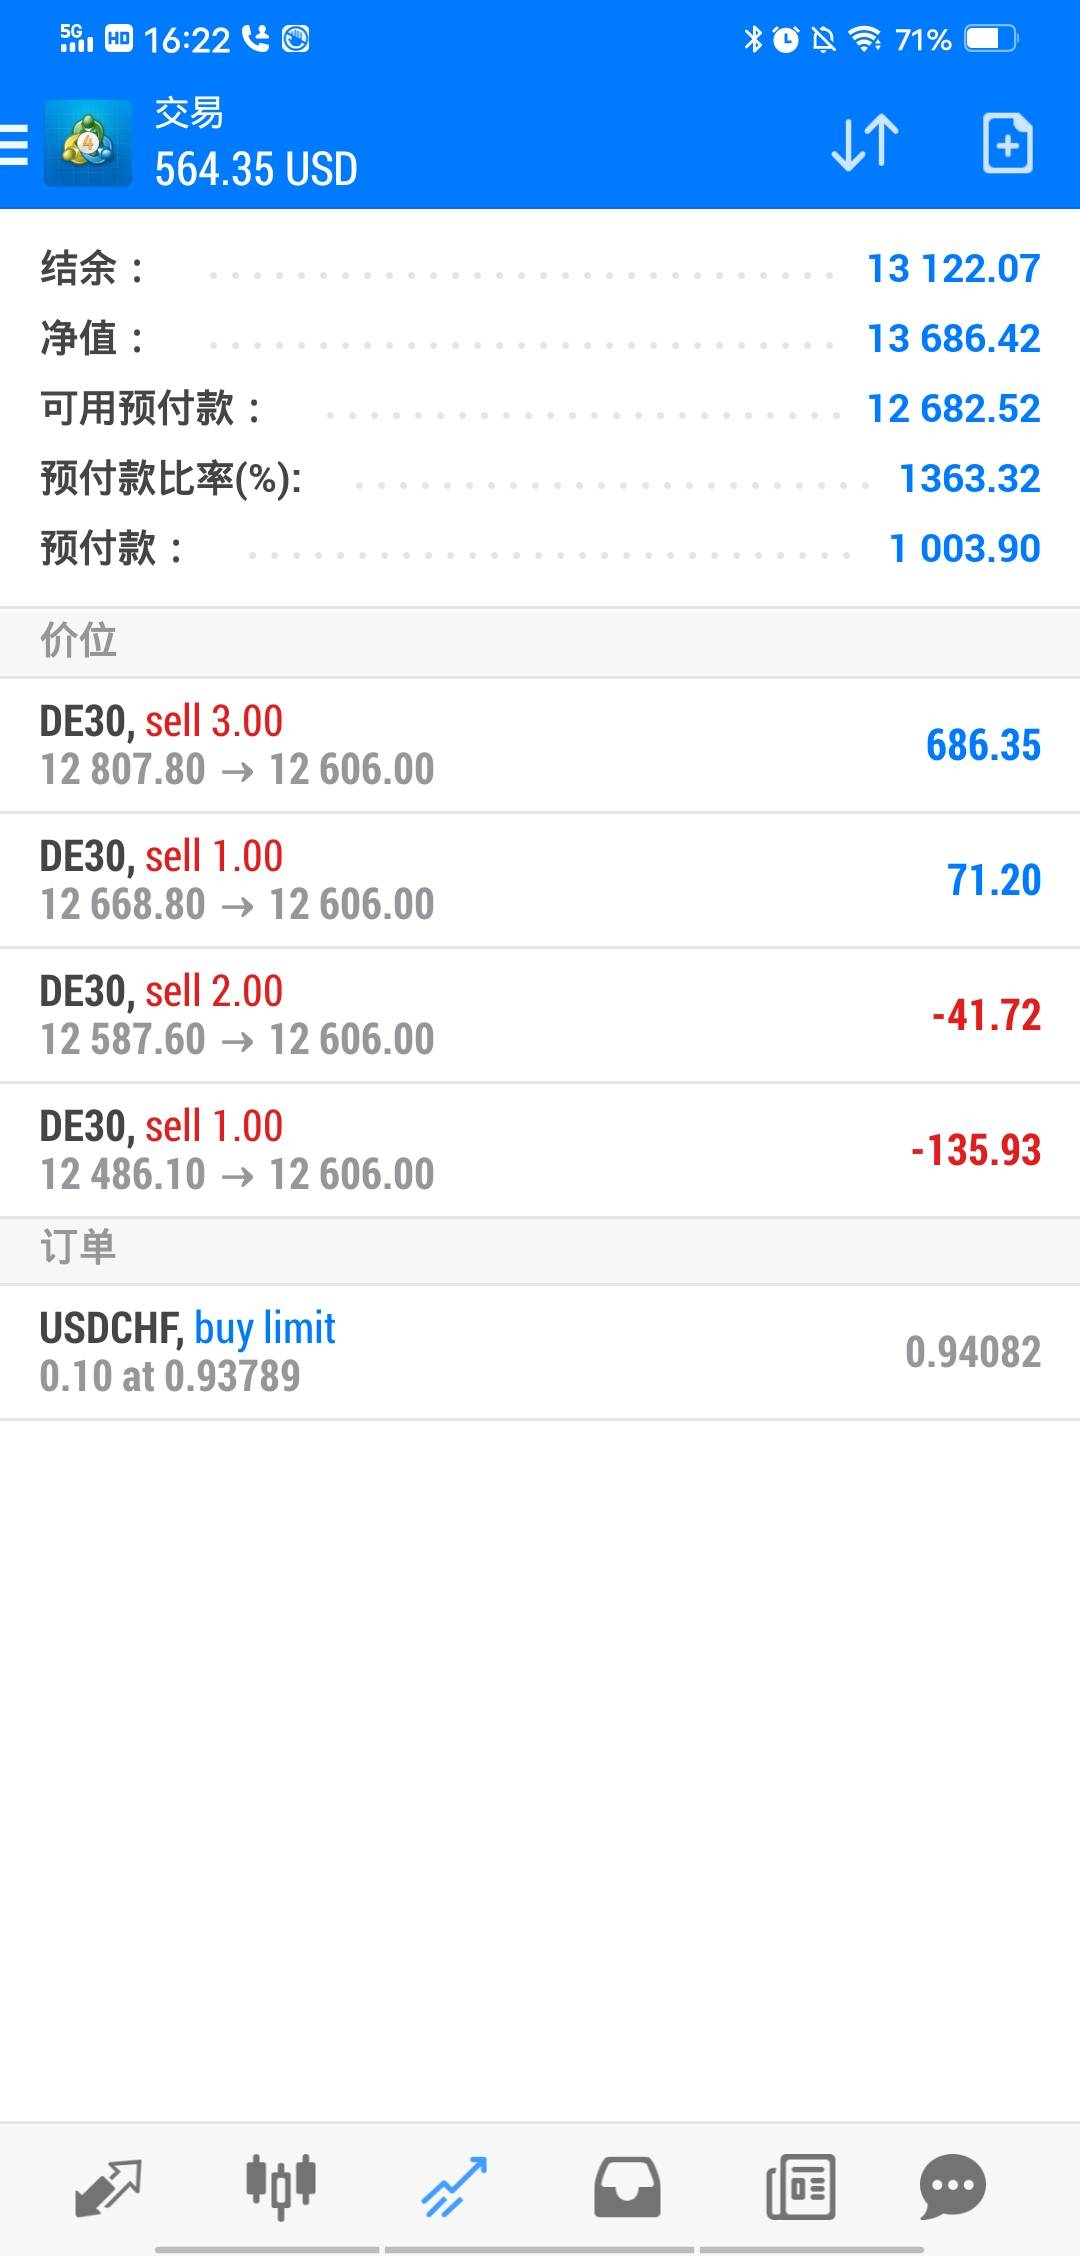Open the candlestick Chart tab
This screenshot has width=1080, height=2256.
tap(281, 2188)
